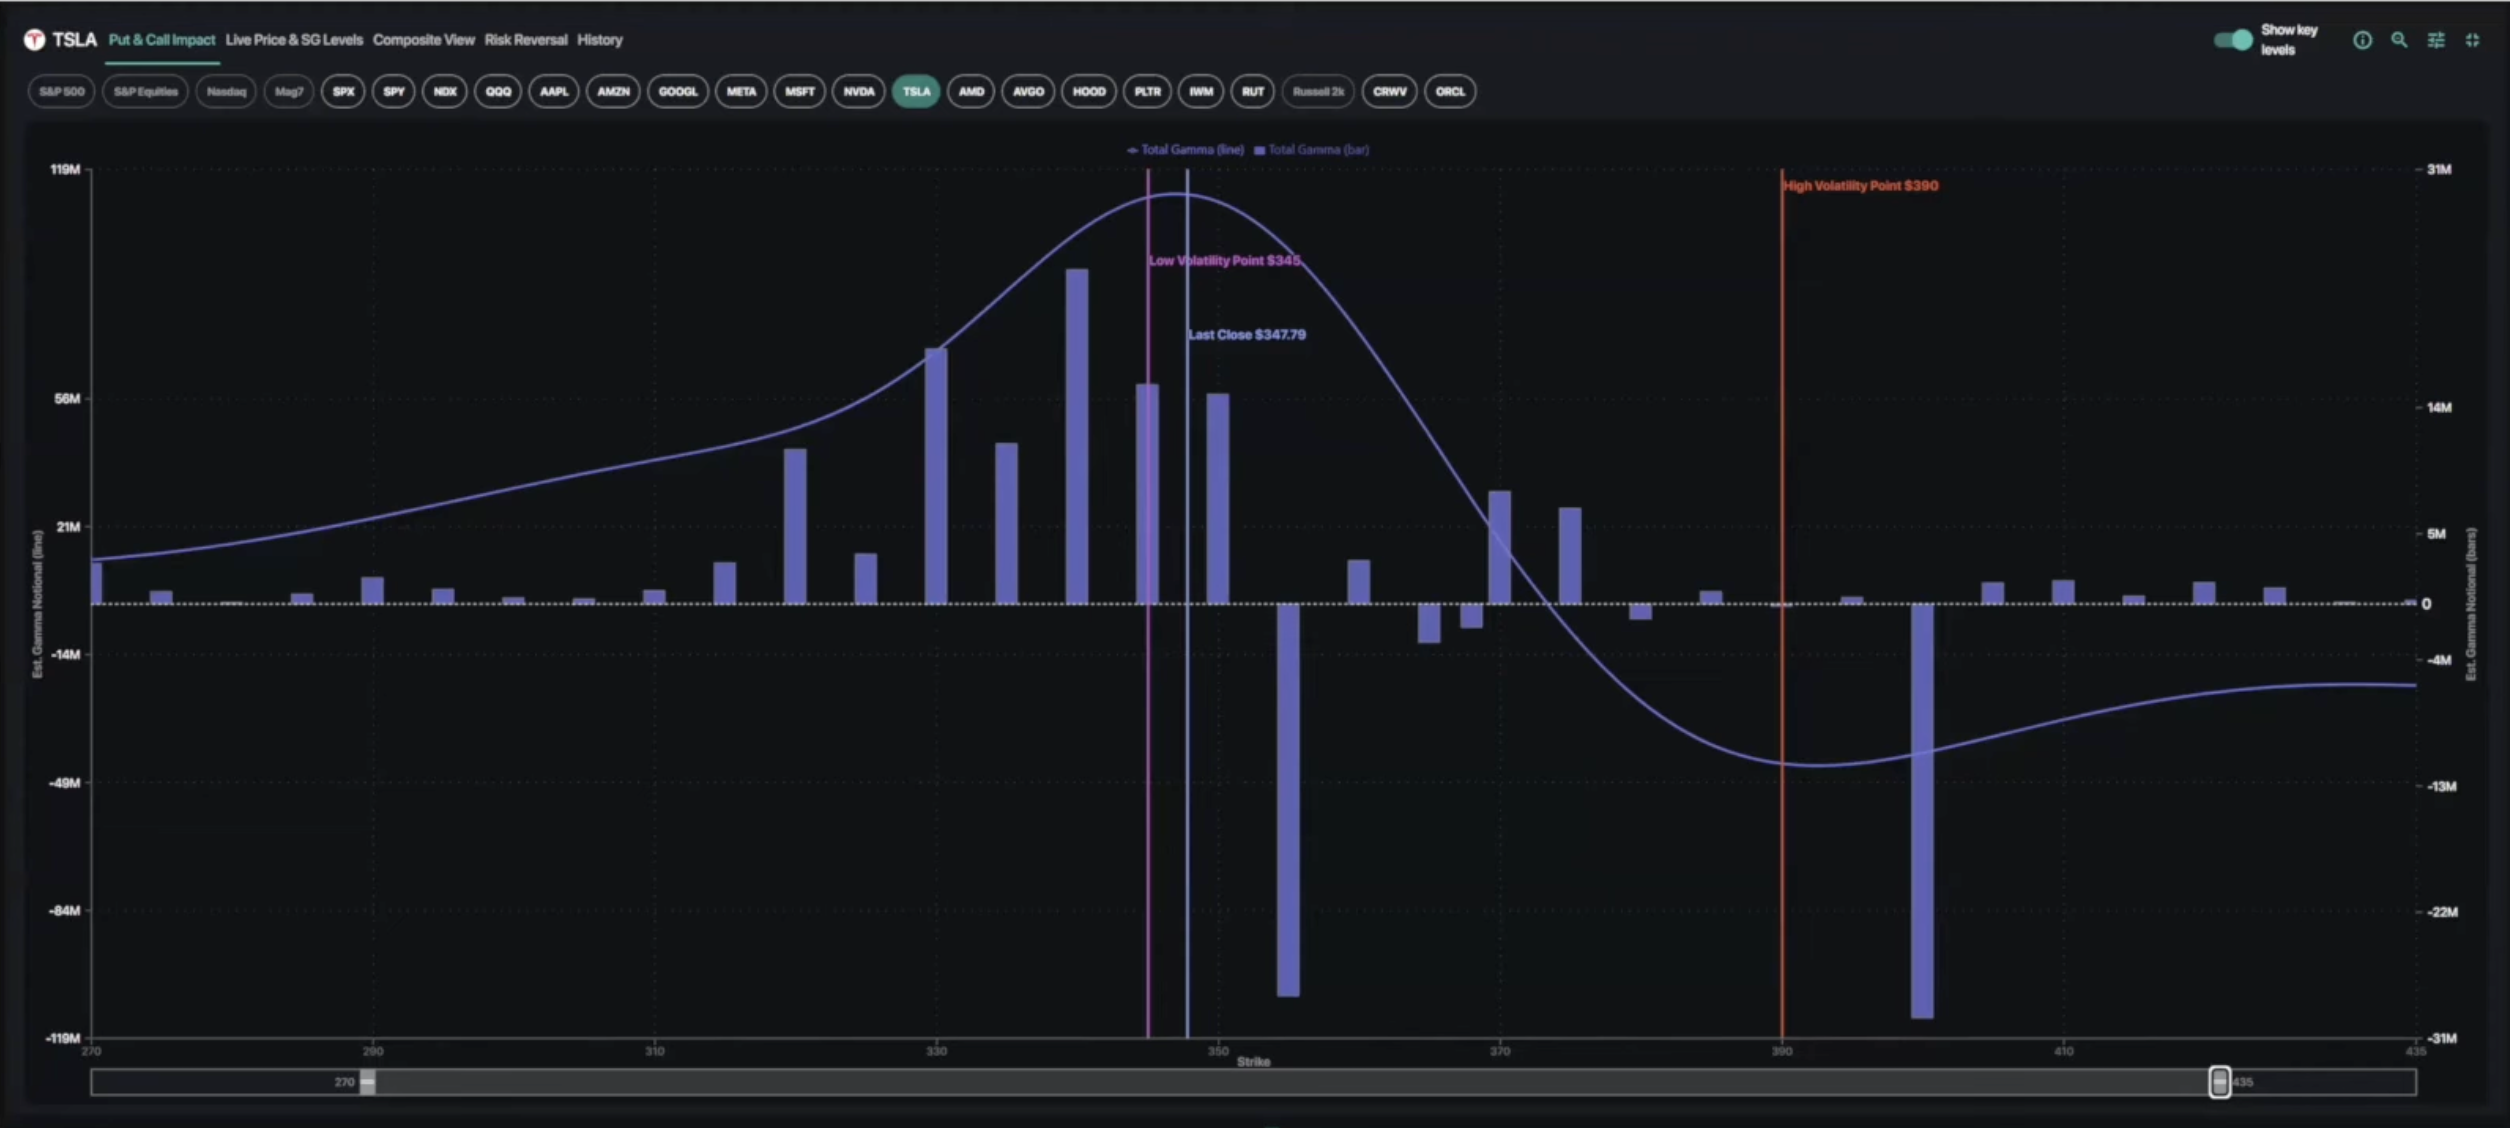This screenshot has height=1128, width=2510.
Task: Select the NVDA ticker pill
Action: [x=857, y=91]
